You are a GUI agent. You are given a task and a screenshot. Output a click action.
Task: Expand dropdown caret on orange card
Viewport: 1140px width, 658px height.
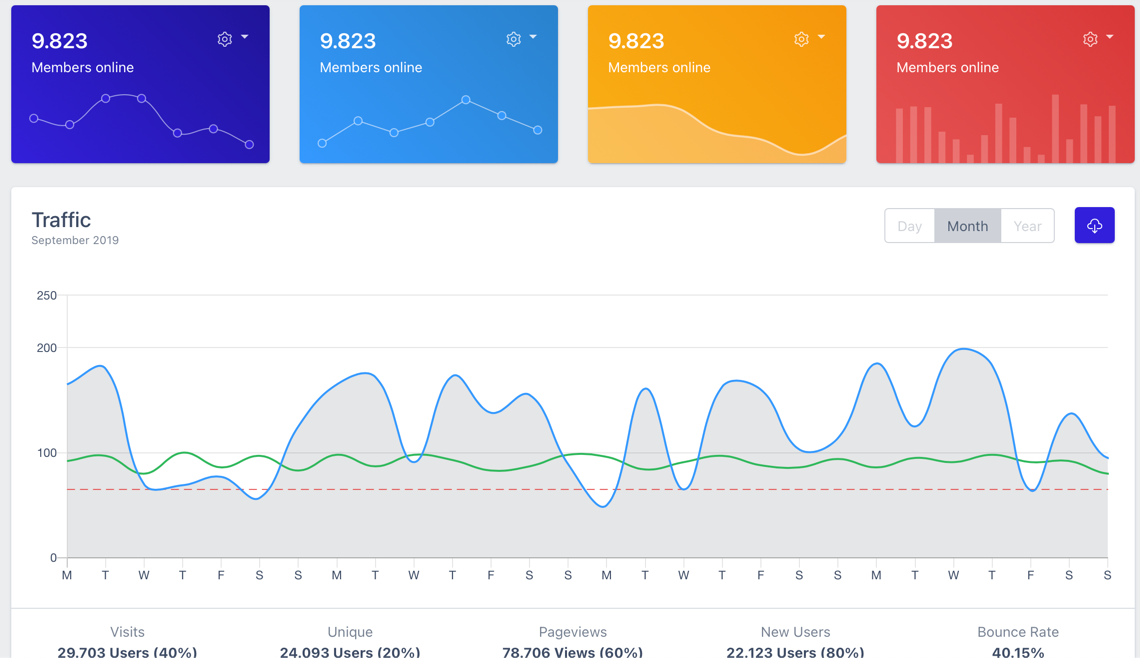[x=822, y=36]
